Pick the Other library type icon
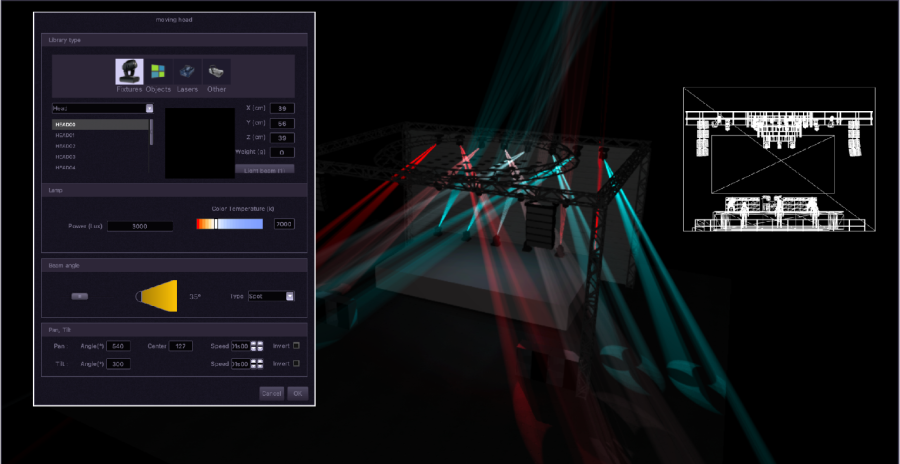Screen dimensions: 900x464 216,72
